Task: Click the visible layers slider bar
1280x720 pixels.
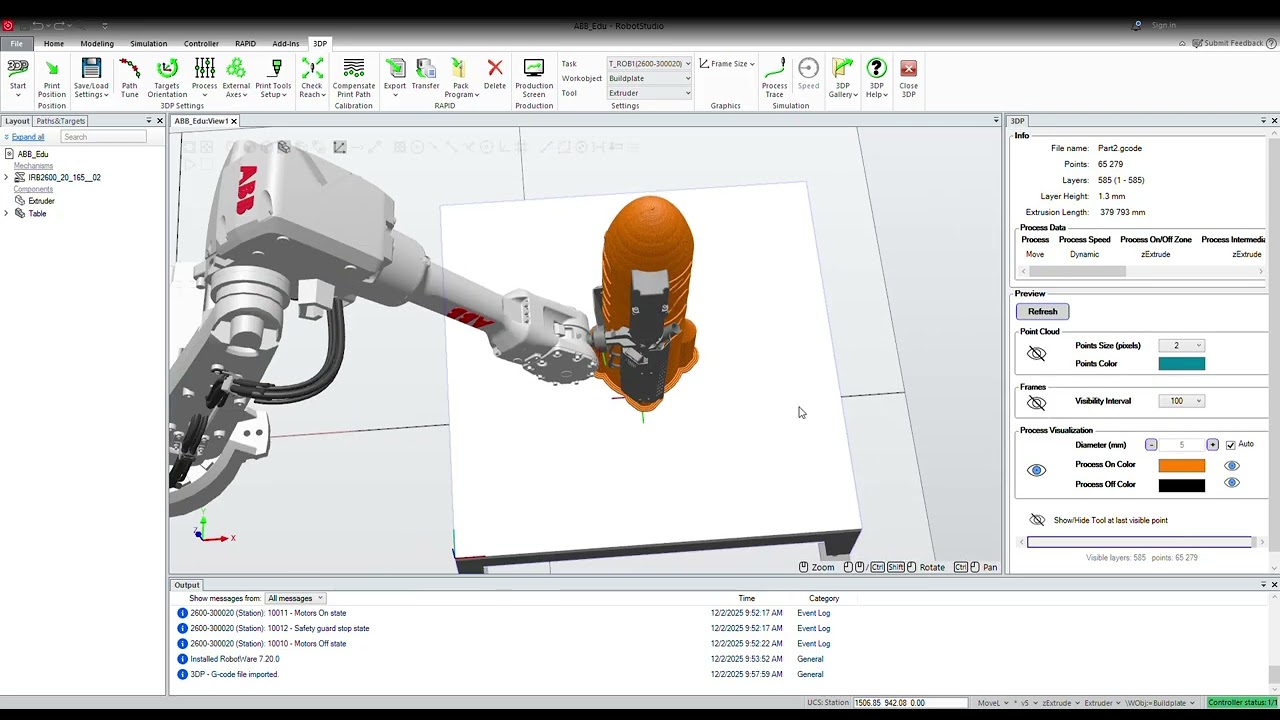Action: [1140, 542]
